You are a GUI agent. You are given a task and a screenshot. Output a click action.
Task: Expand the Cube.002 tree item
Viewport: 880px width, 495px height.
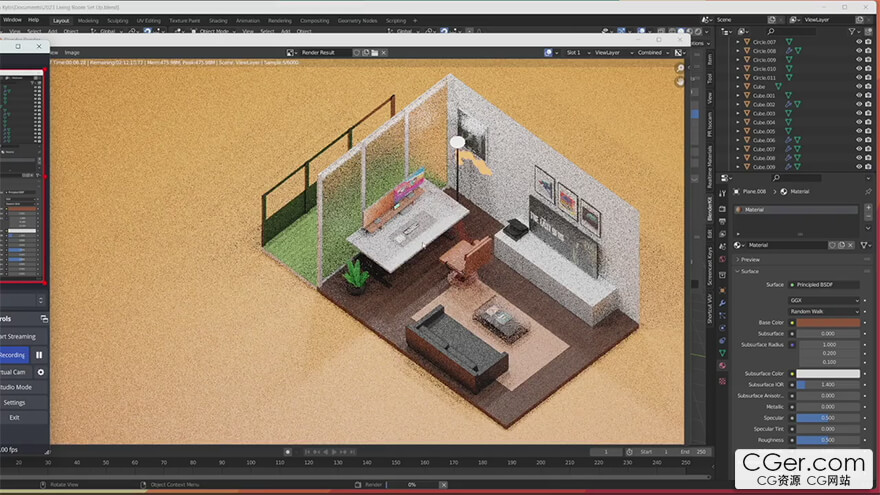coord(738,104)
